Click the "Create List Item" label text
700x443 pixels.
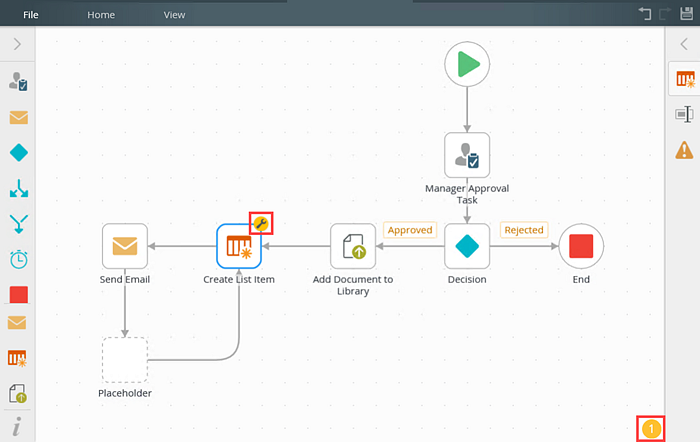(239, 279)
